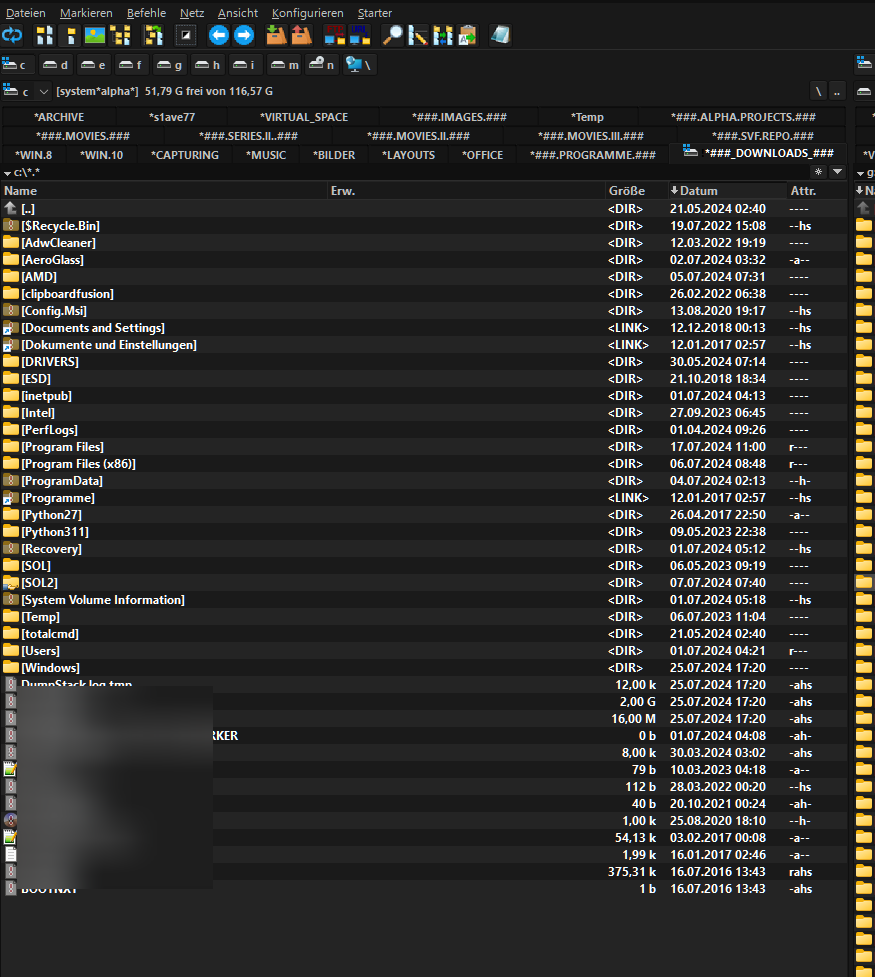Open the URL new FTP connection icon
The height and width of the screenshot is (977, 875).
[360, 36]
